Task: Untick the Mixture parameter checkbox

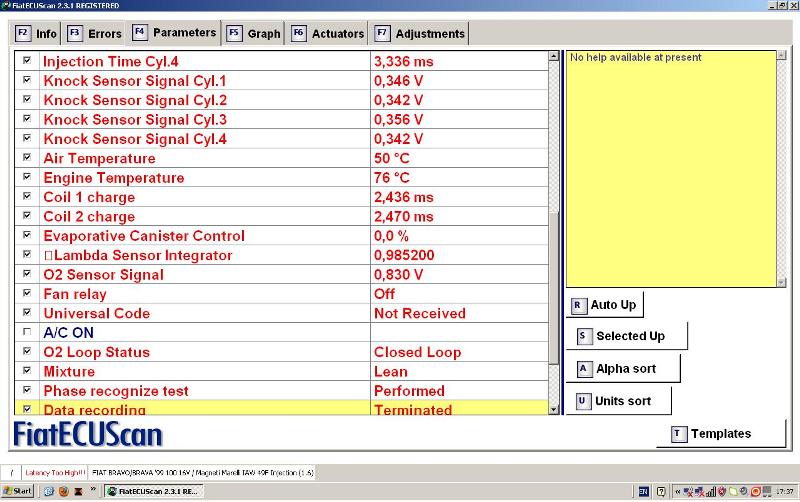Action: [x=27, y=371]
